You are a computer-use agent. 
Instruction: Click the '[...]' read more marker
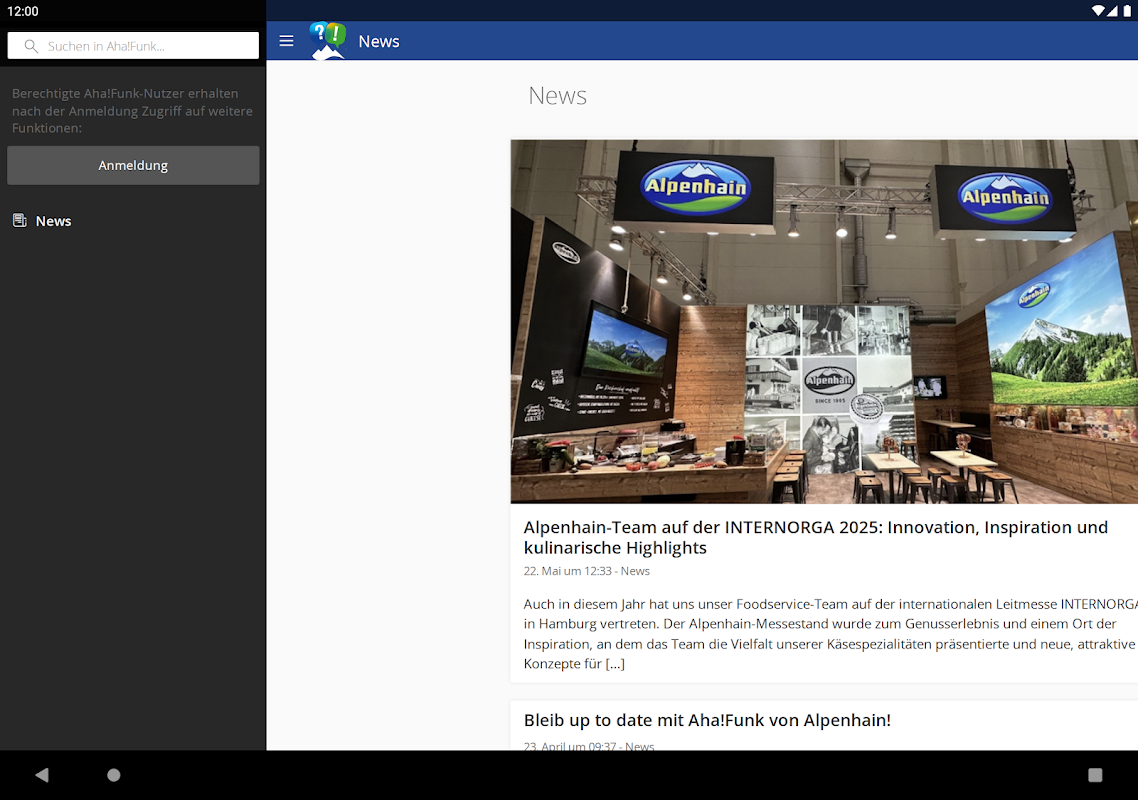coord(615,663)
